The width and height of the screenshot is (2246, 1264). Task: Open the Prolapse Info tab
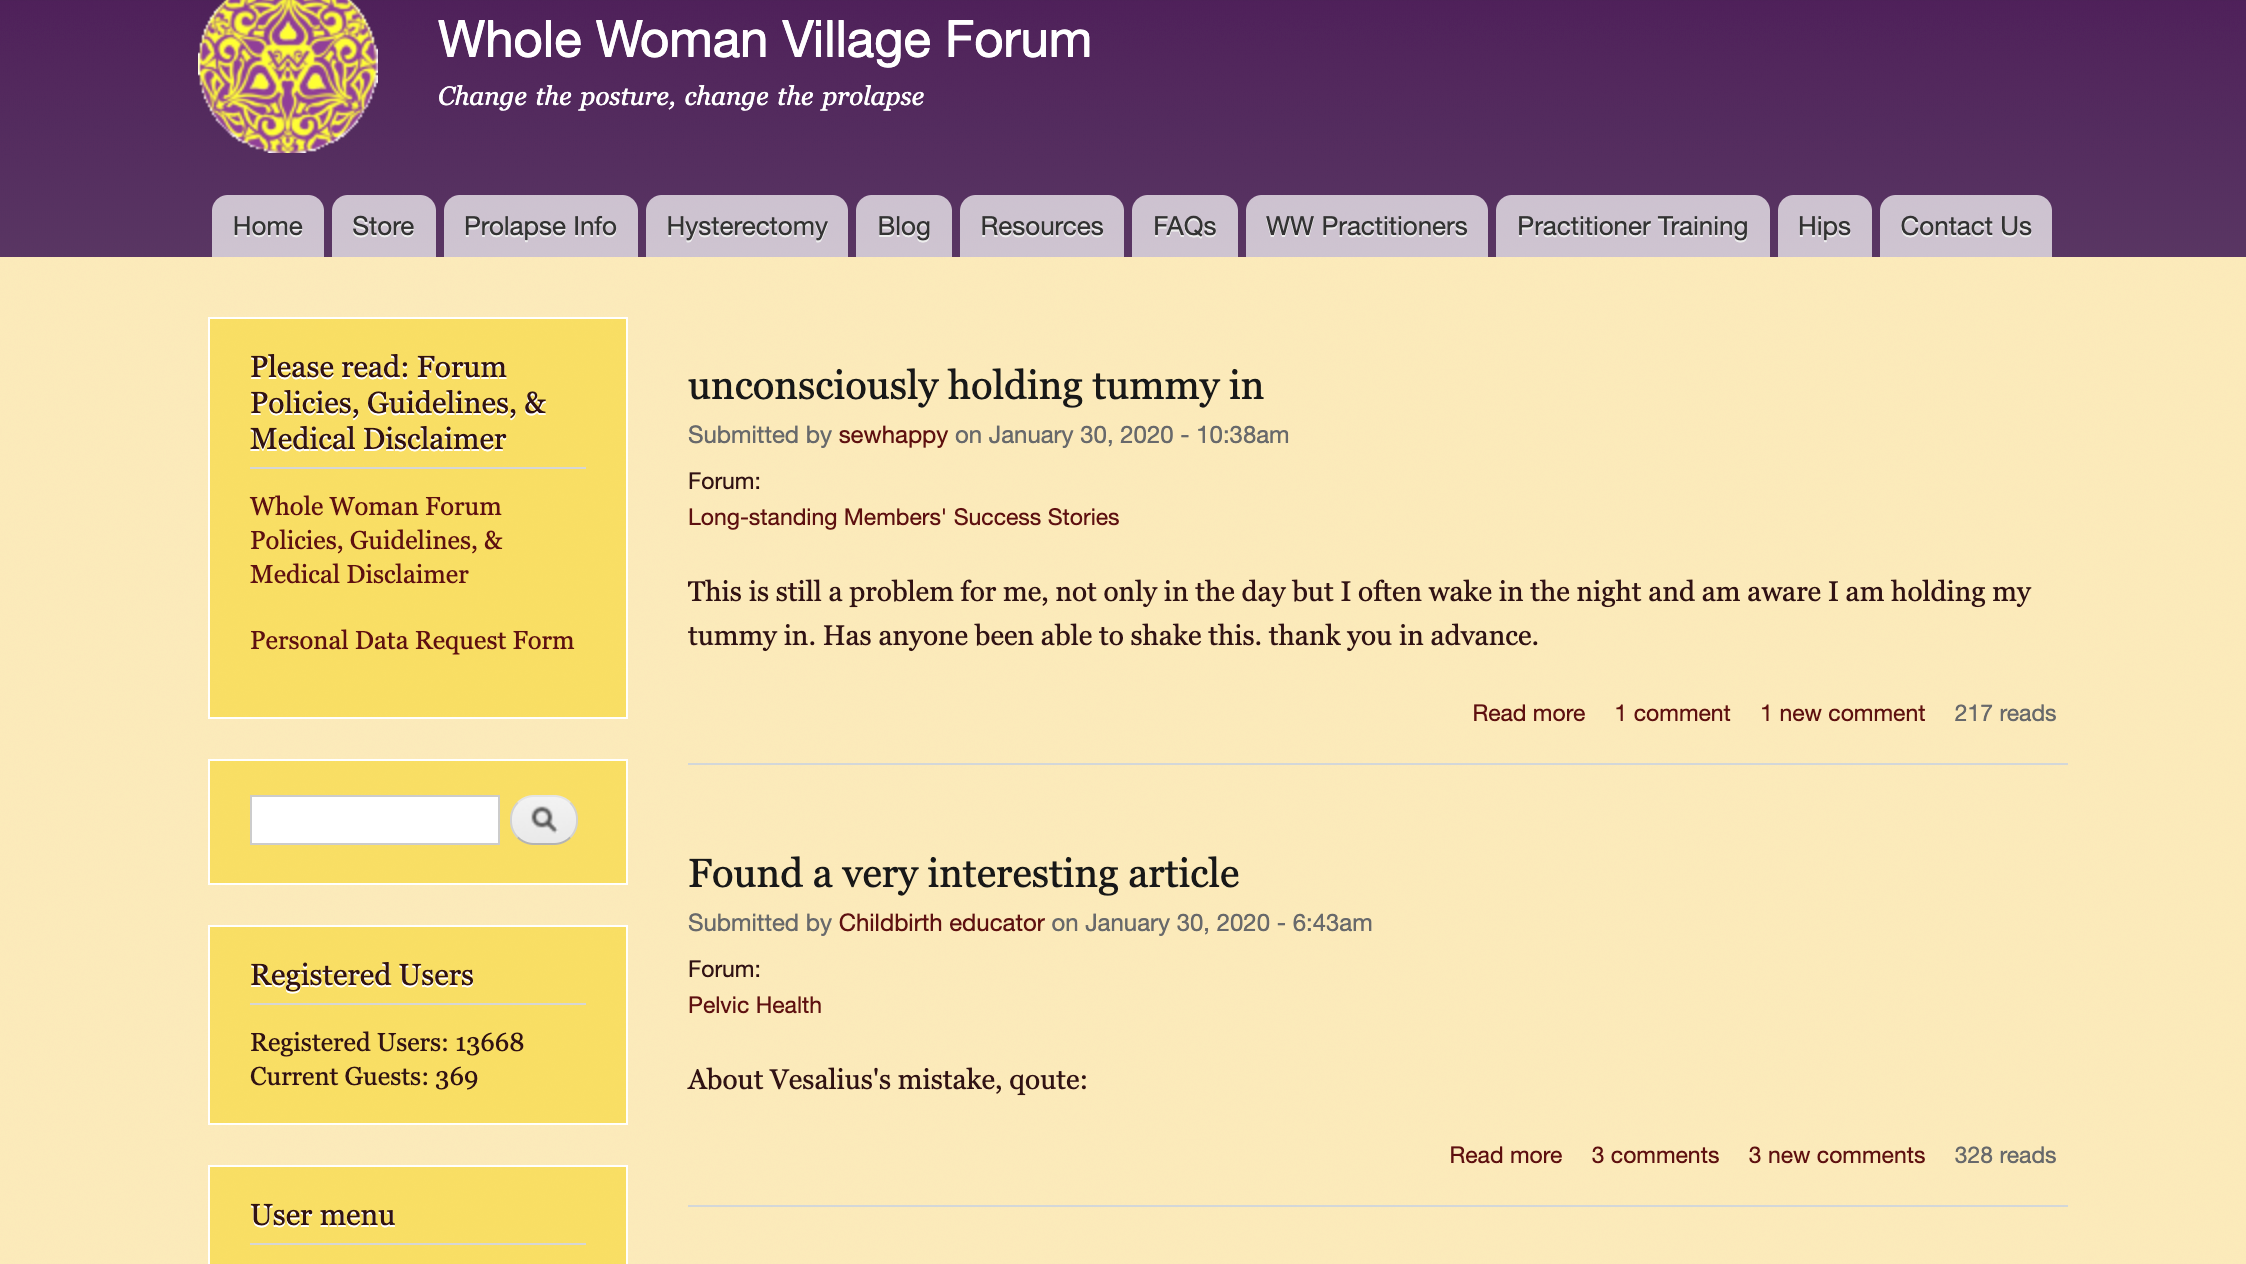click(540, 227)
